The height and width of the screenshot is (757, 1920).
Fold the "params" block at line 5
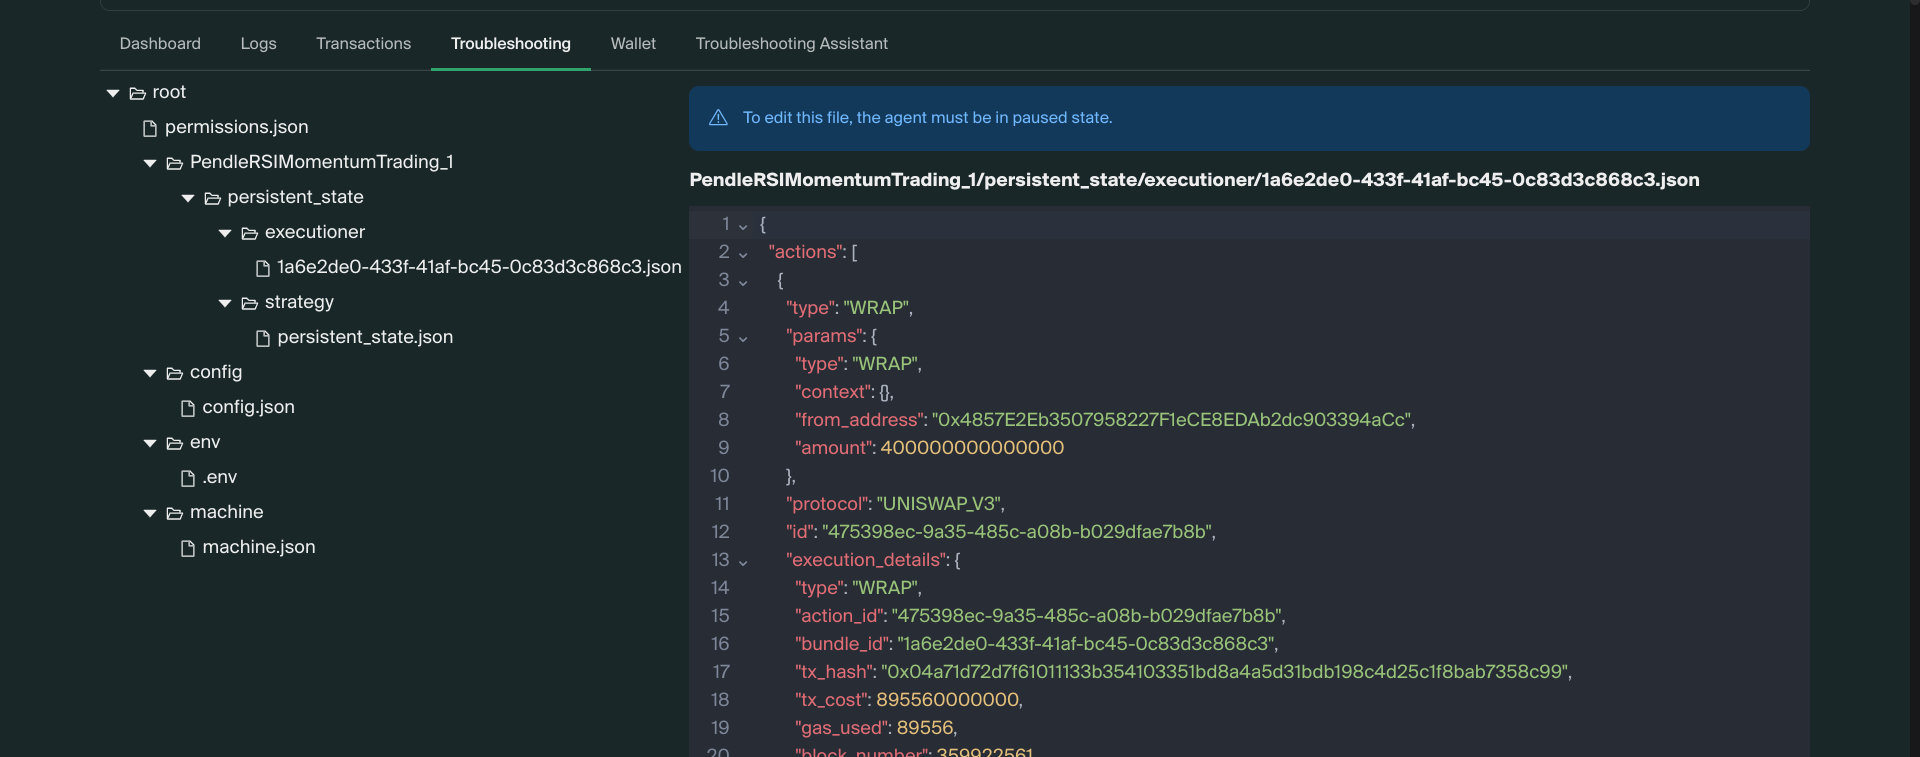743,339
